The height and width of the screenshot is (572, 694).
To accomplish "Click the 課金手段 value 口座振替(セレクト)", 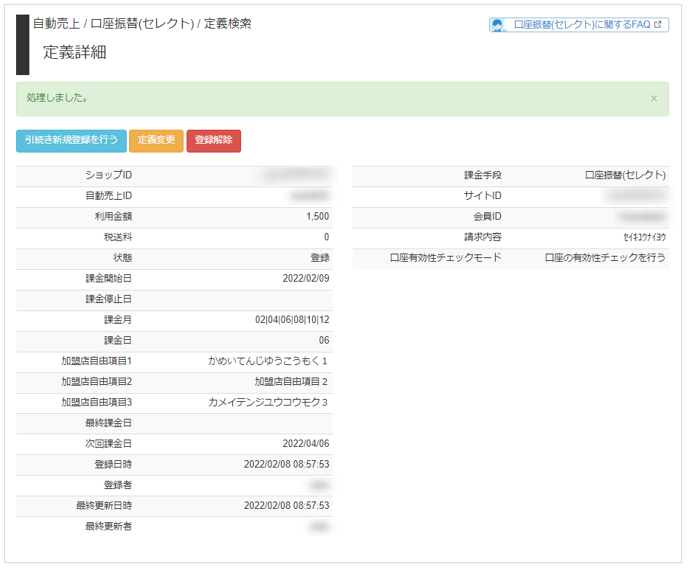I will [625, 175].
